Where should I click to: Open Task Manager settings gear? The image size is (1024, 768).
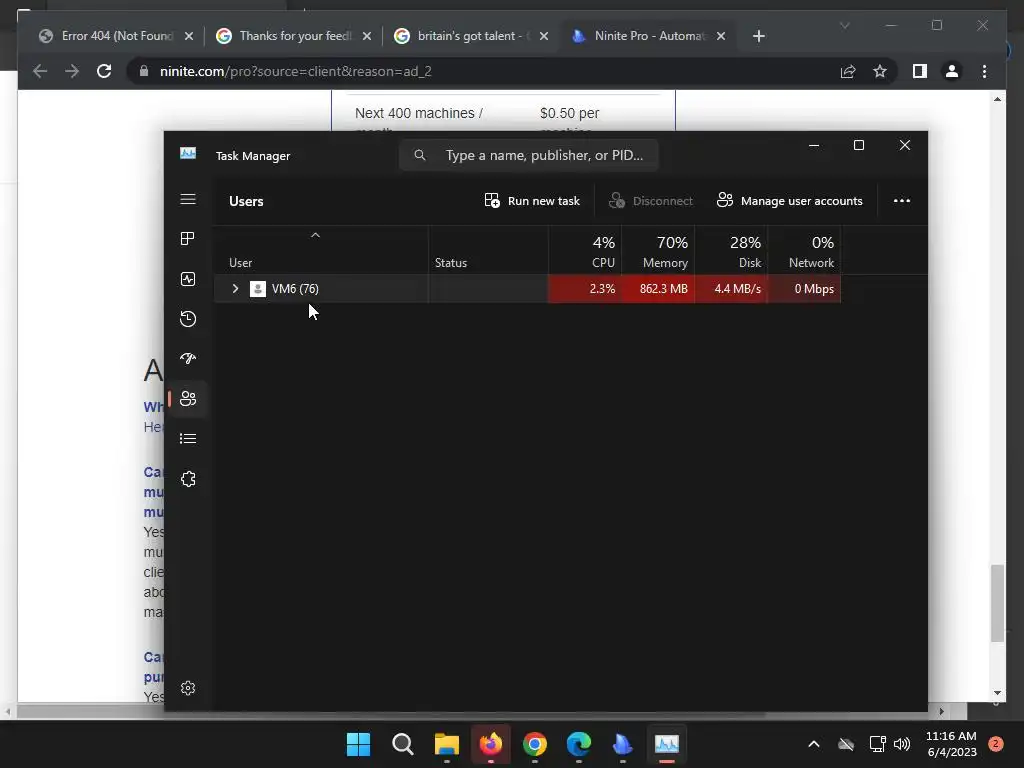[x=188, y=688]
